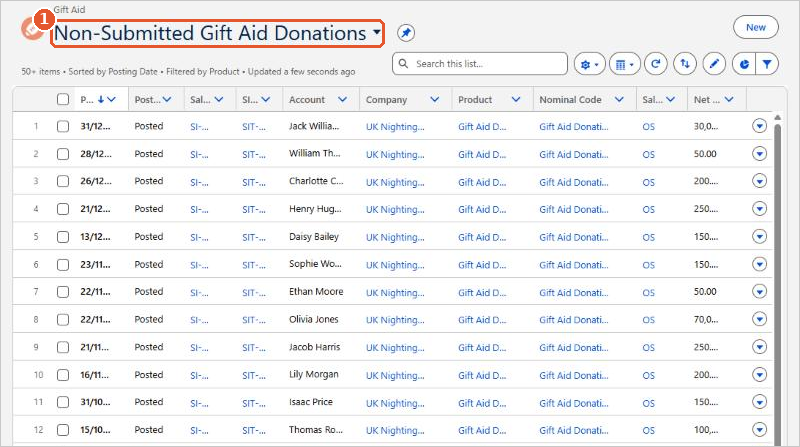Screen dimensions: 800x447
Task: Sort by the Company column header
Action: 386,100
